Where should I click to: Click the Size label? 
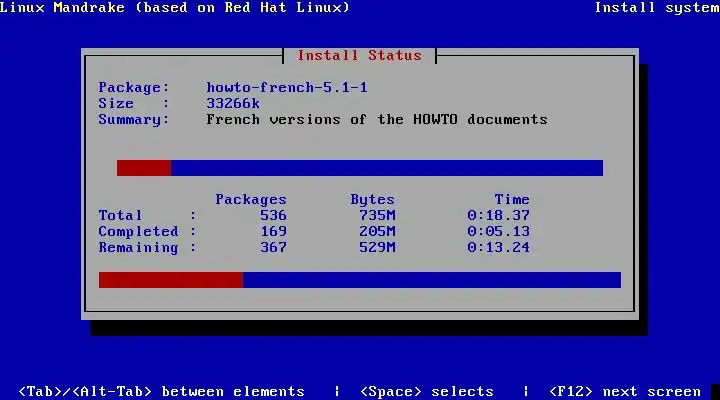pyautogui.click(x=134, y=103)
